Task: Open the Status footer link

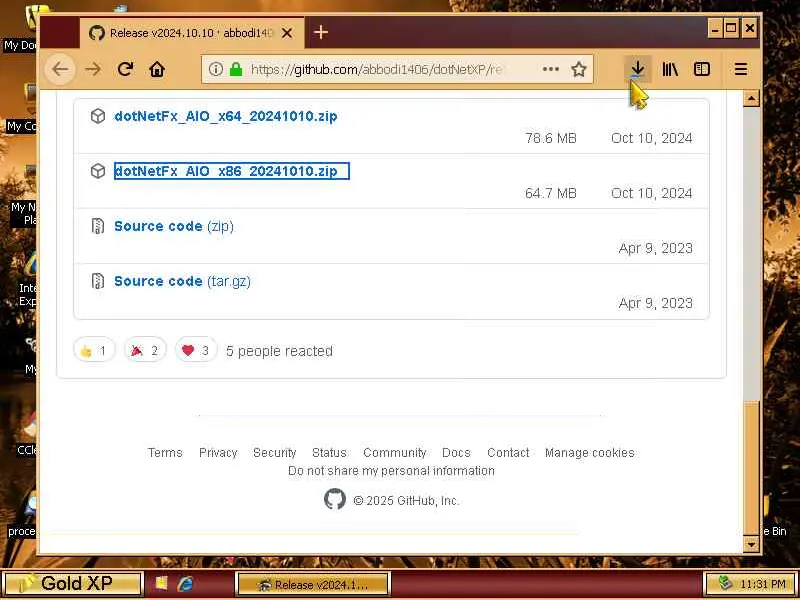Action: (x=329, y=453)
